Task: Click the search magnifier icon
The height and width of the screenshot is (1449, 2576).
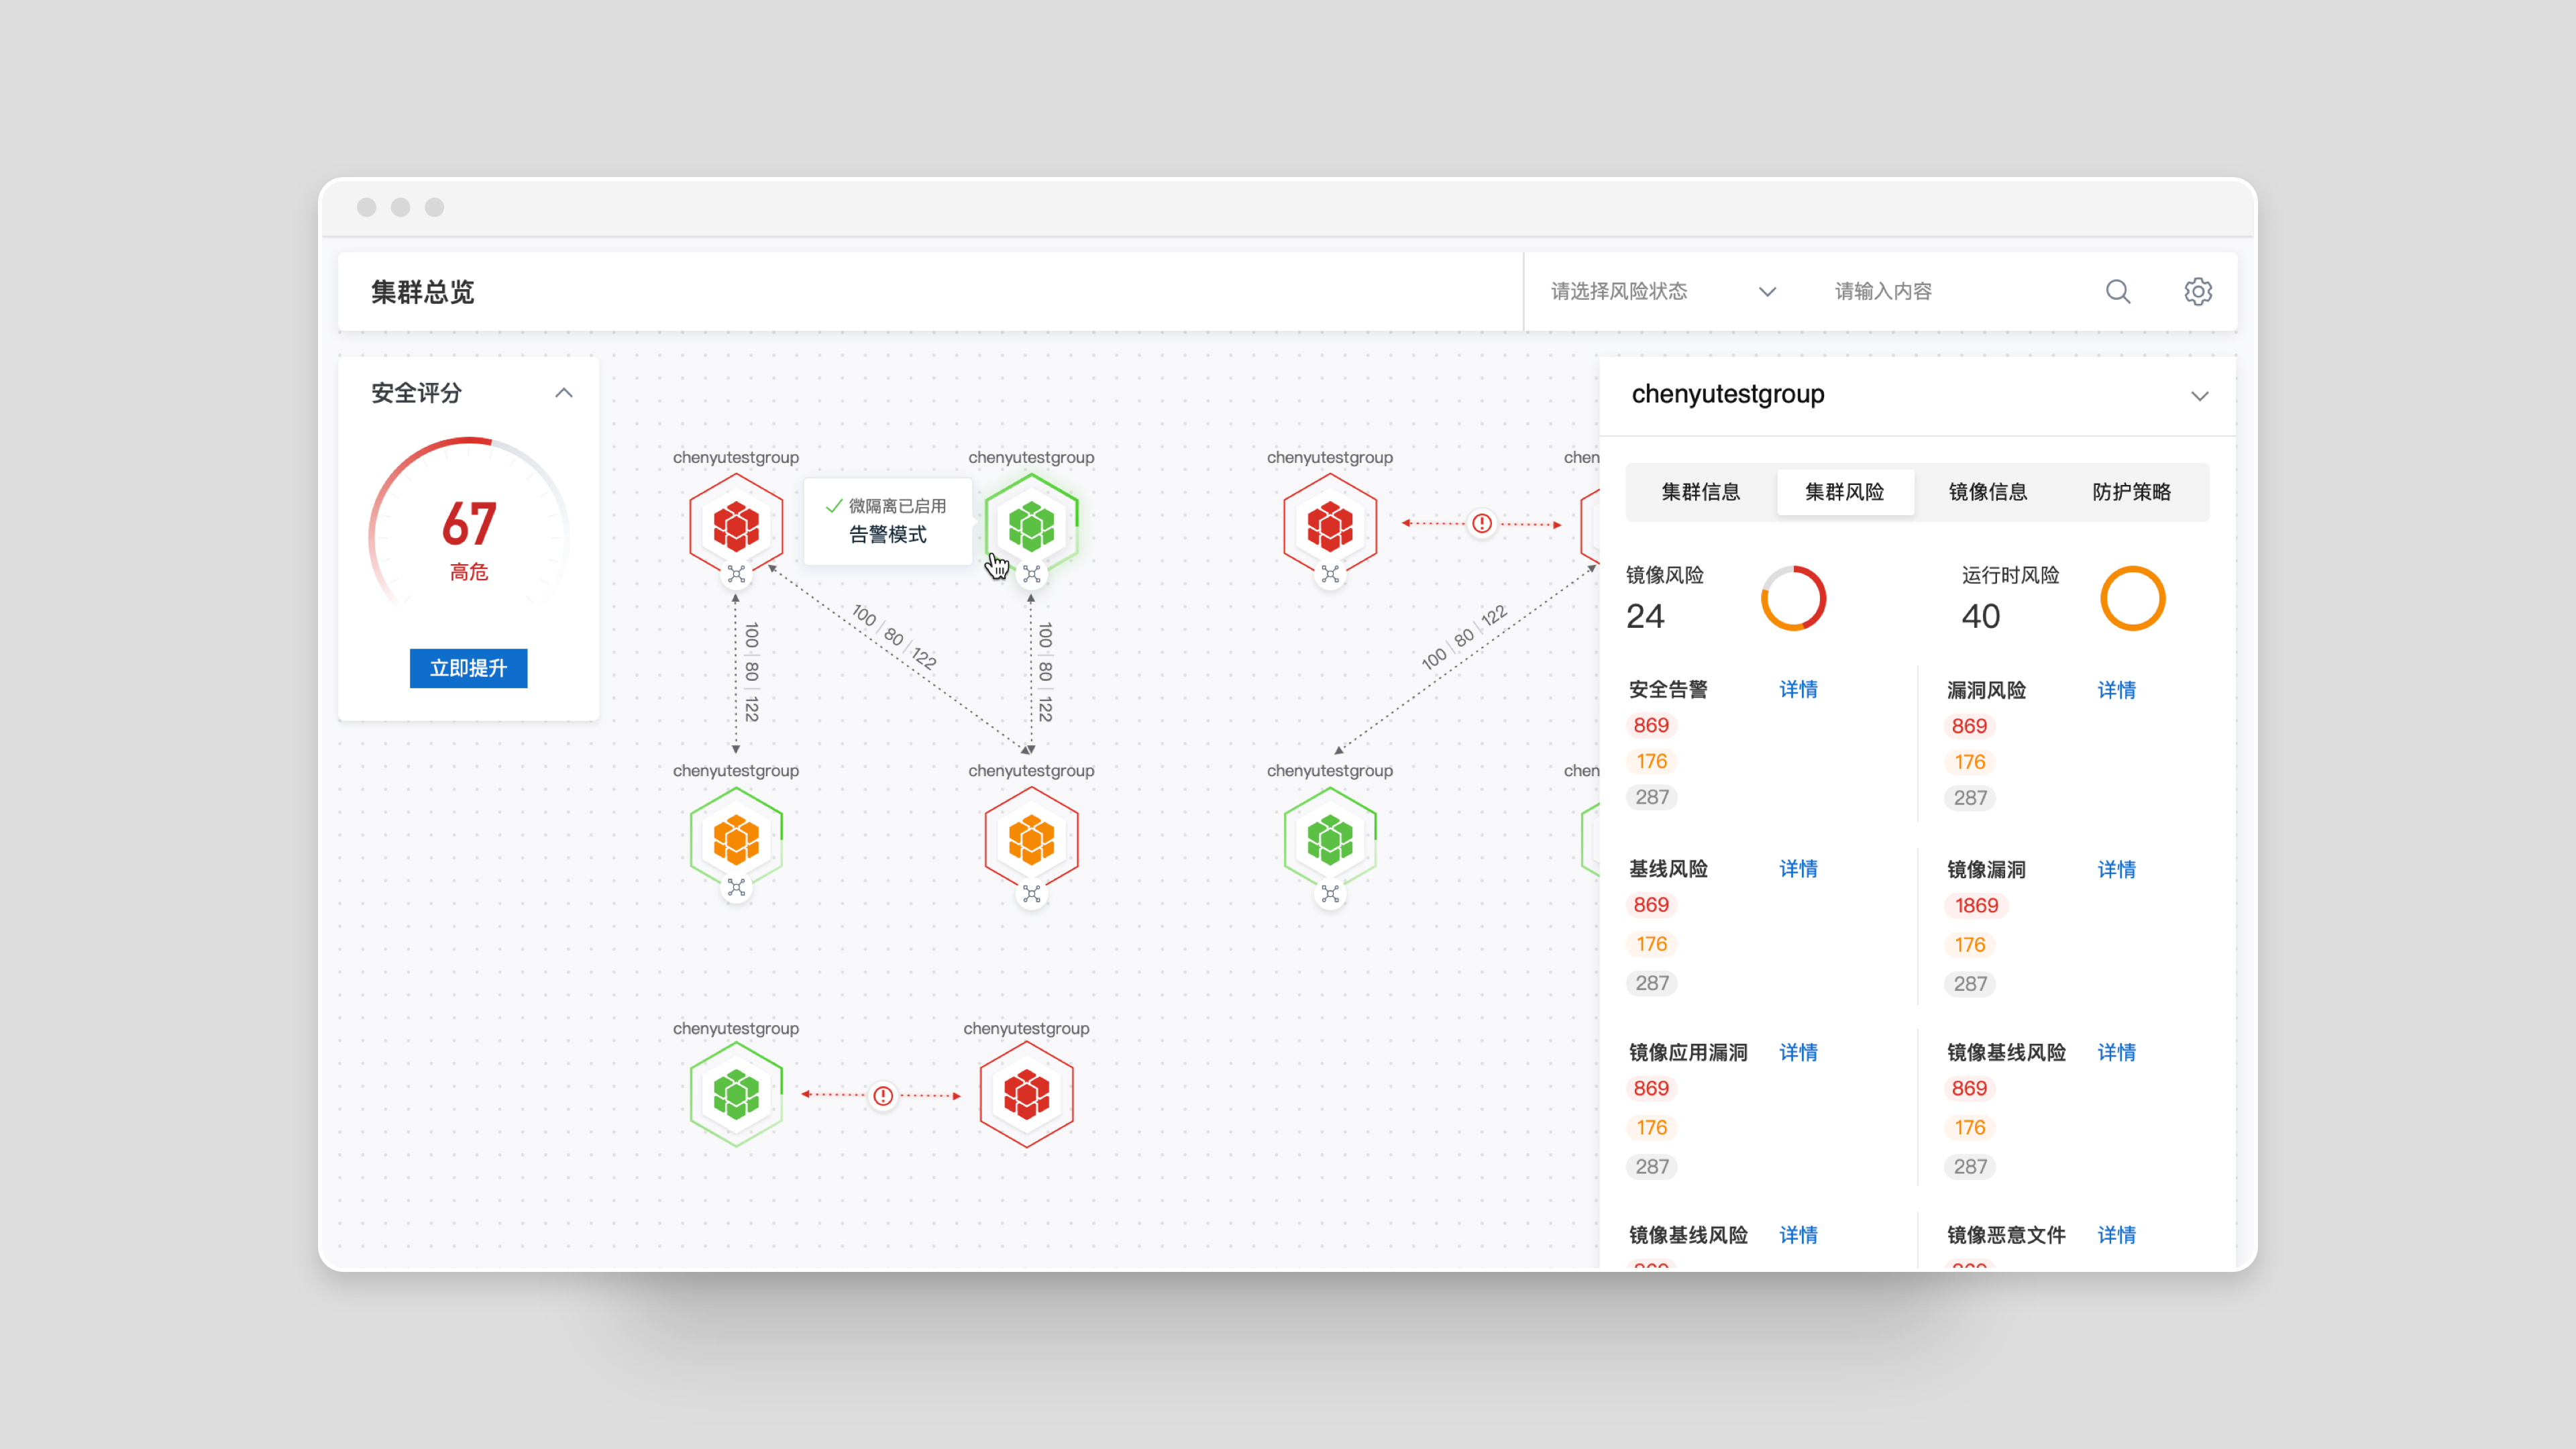Action: click(2117, 291)
